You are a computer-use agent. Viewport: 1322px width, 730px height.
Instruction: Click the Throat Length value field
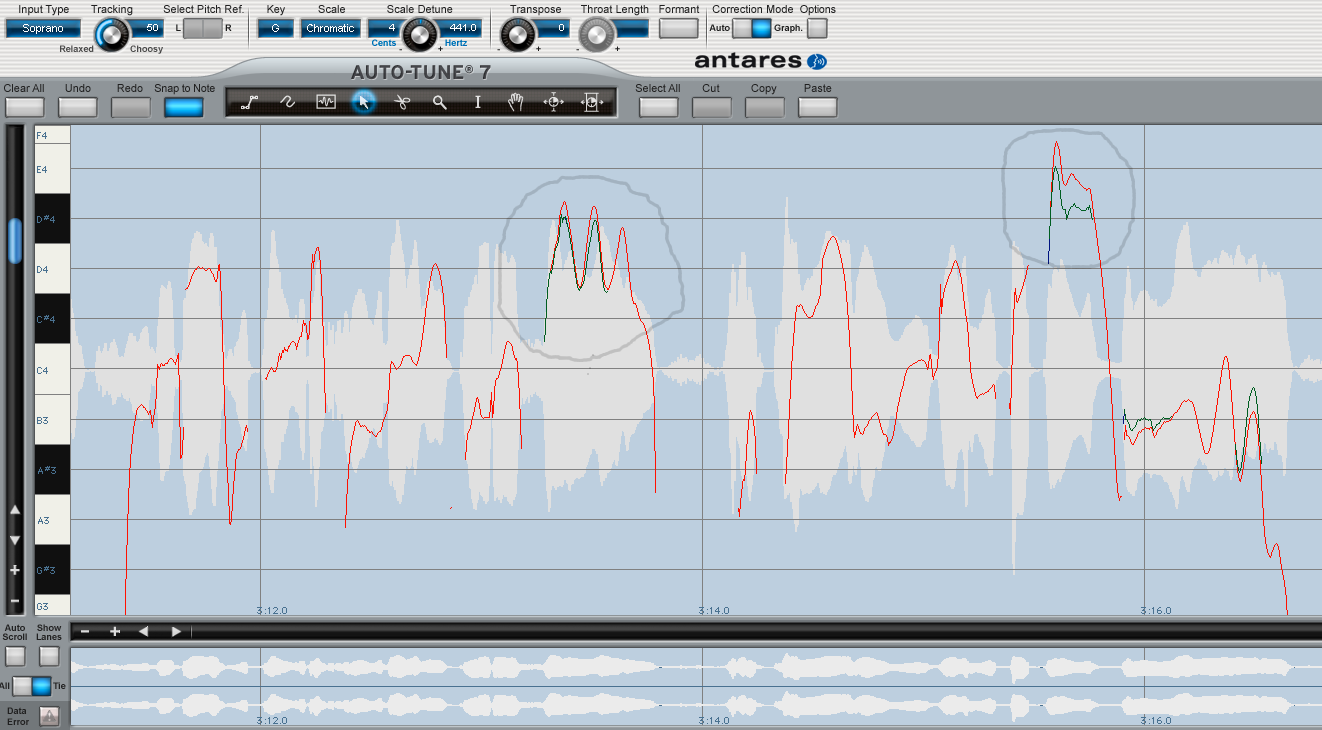[x=631, y=28]
